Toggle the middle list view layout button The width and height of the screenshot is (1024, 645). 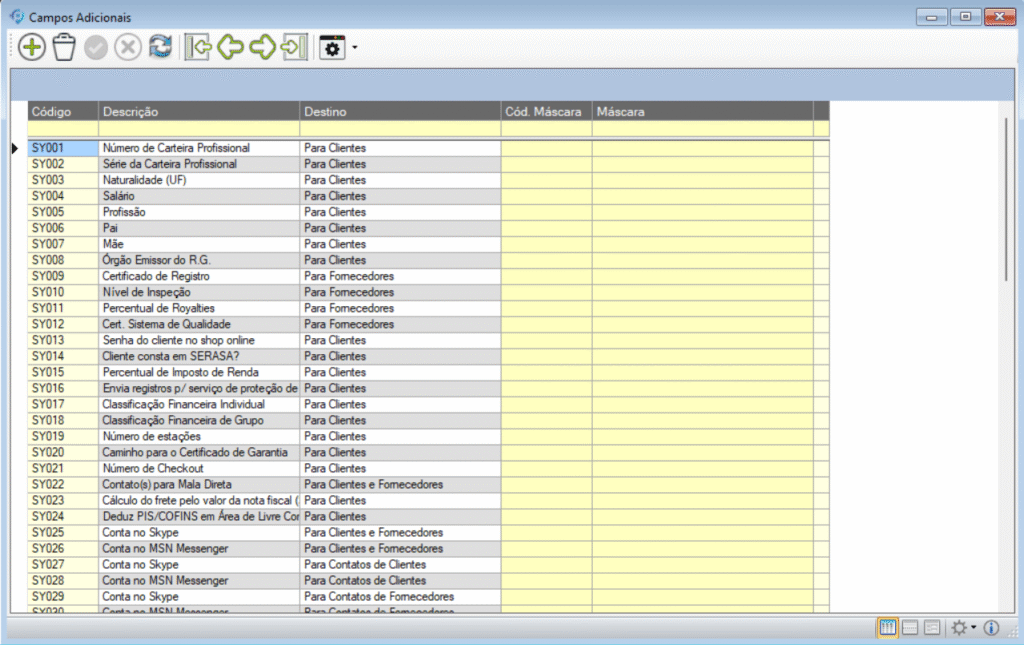910,628
